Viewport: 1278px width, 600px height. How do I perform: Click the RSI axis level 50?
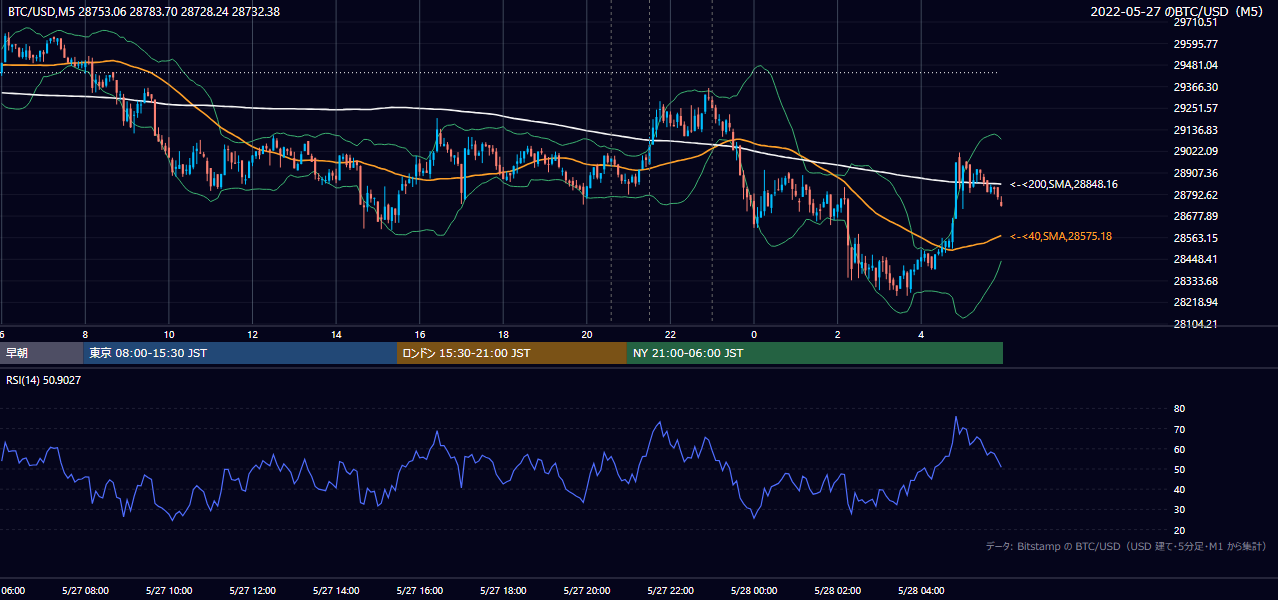[1179, 469]
